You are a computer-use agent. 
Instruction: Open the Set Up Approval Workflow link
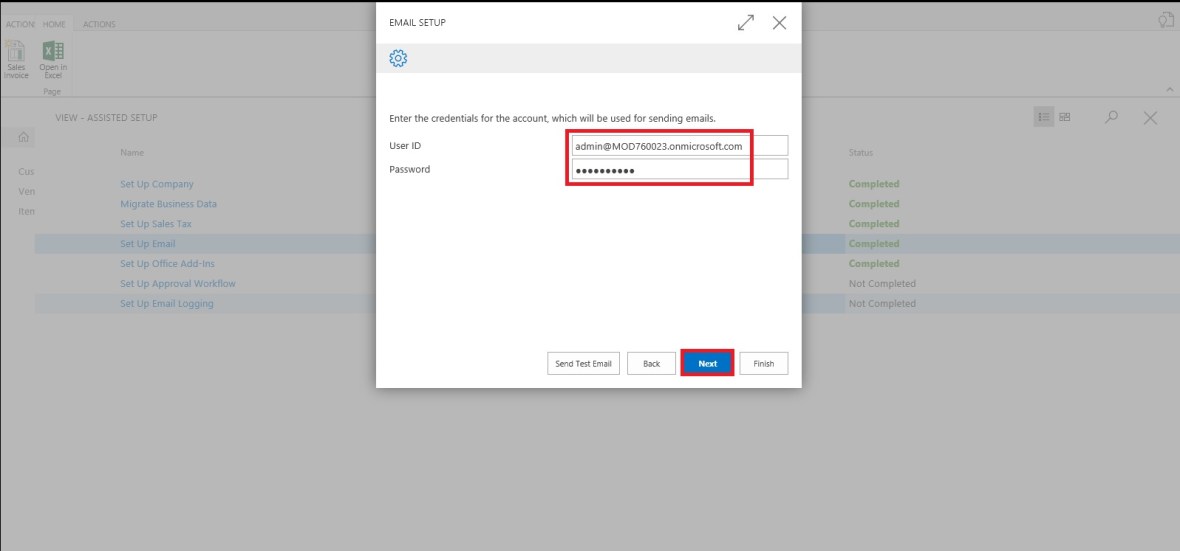pyautogui.click(x=178, y=284)
